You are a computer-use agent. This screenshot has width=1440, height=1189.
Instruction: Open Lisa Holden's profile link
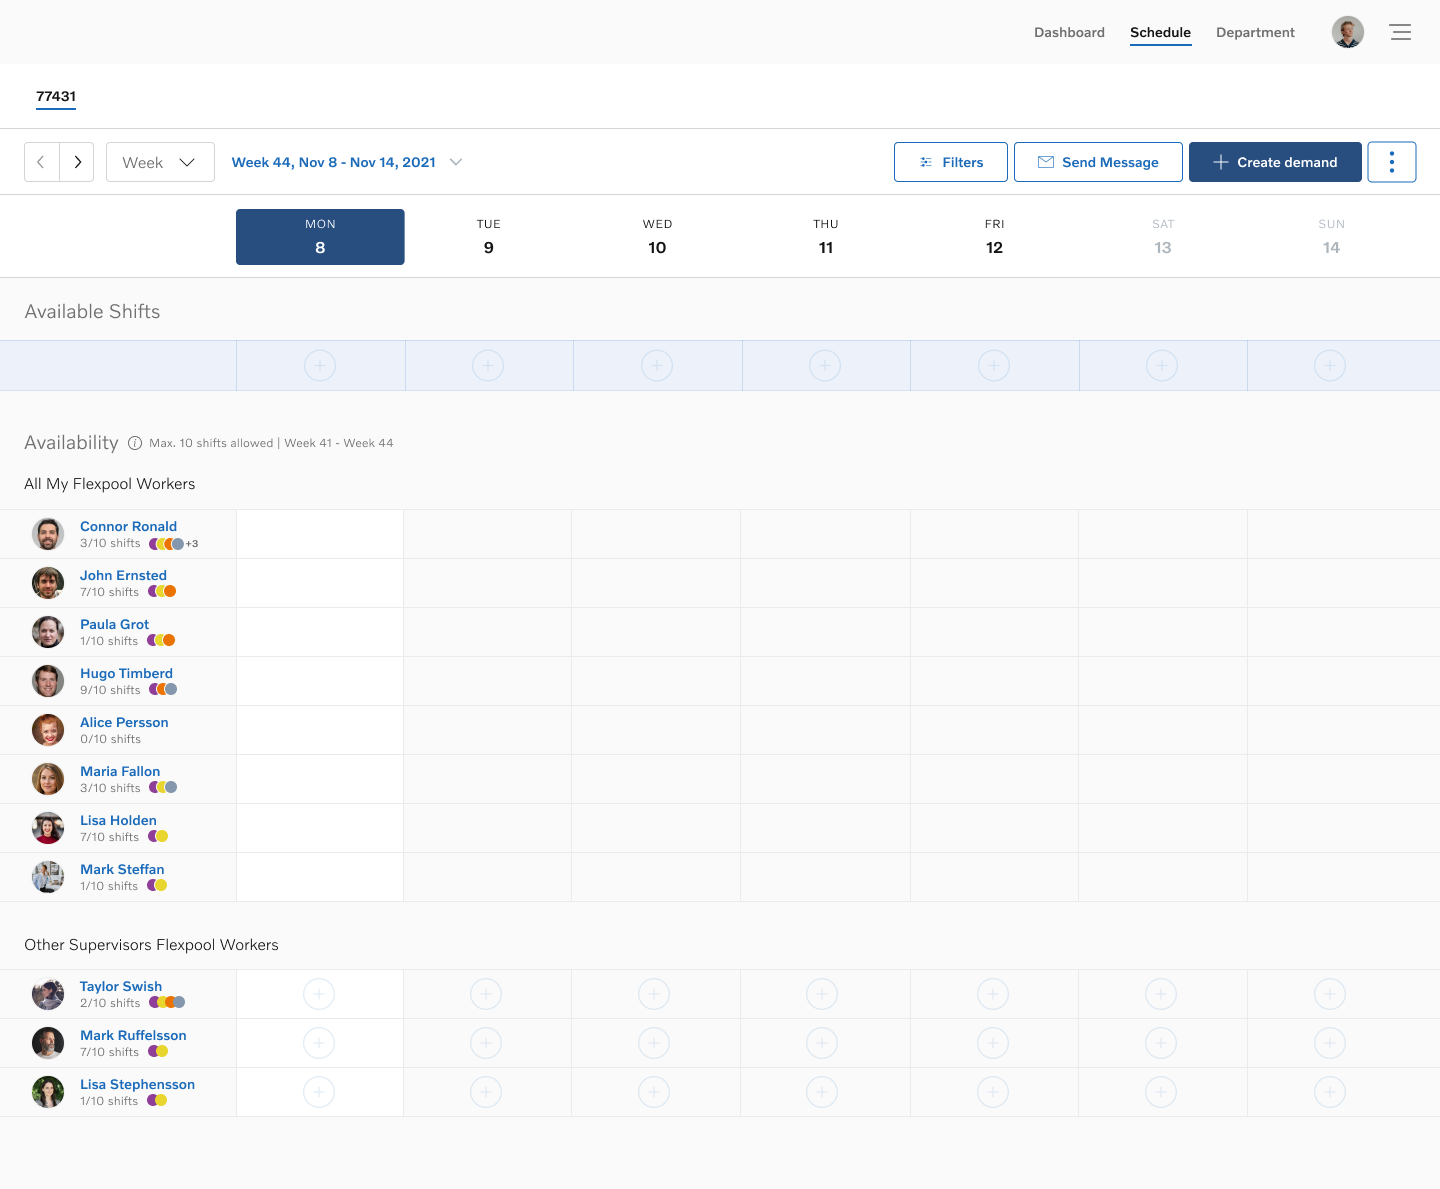(x=118, y=820)
